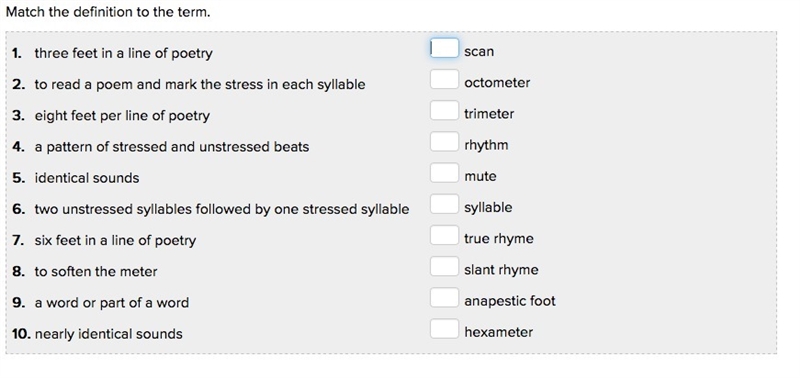This screenshot has width=800, height=378.
Task: Select the stressed and unstressed beats definition
Action: coord(172,147)
